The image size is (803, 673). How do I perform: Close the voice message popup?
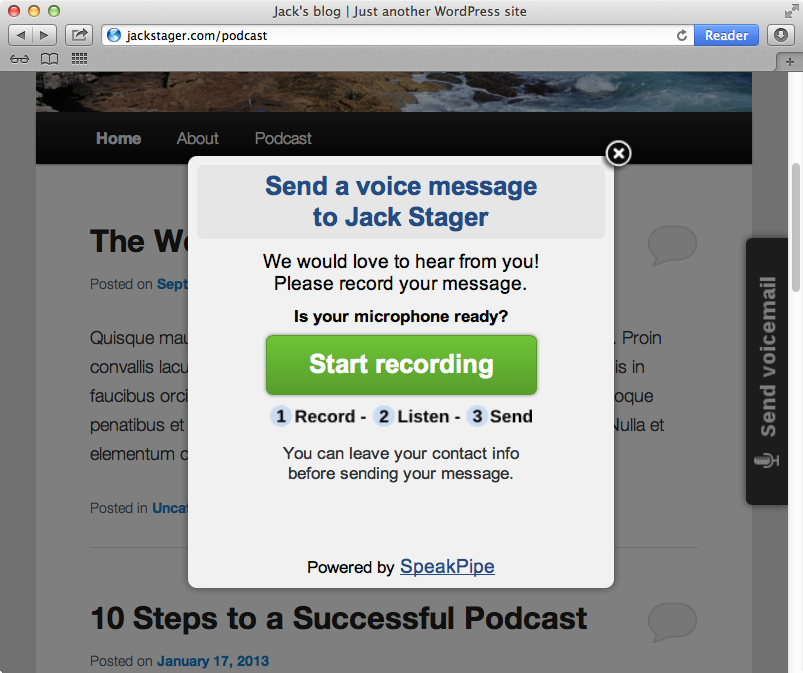619,153
